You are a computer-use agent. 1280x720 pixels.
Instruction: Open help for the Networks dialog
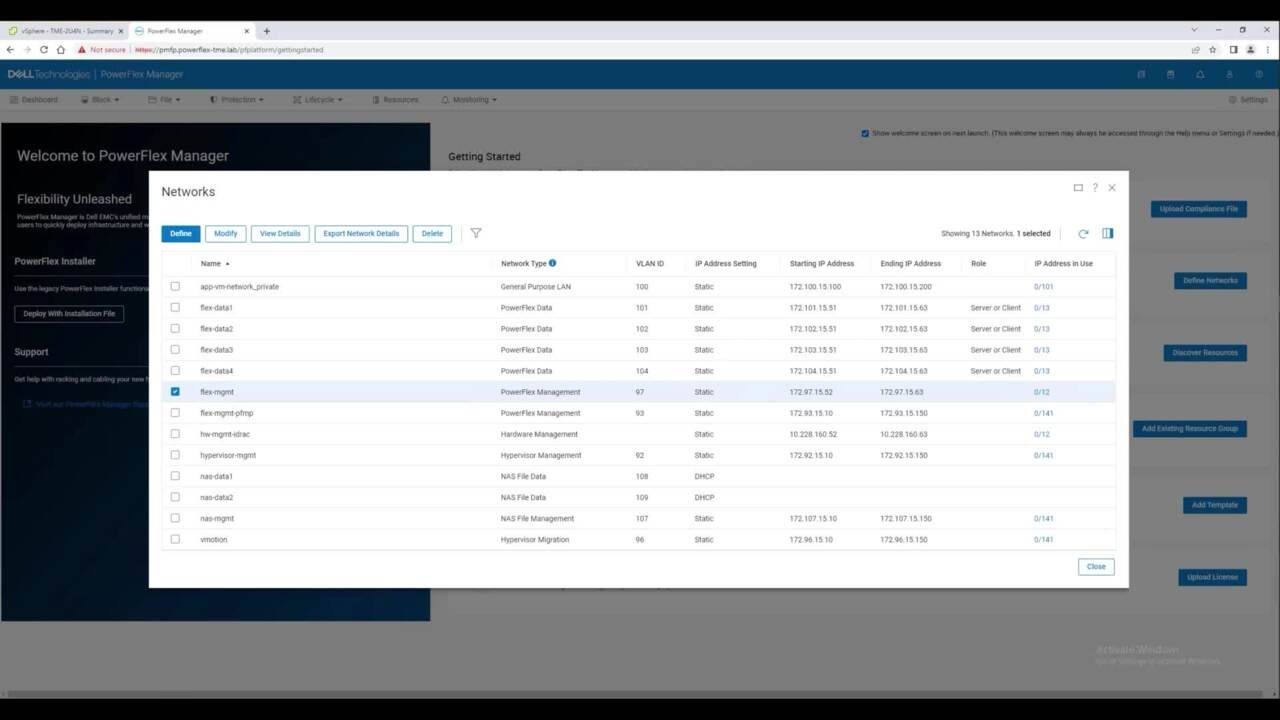tap(1095, 187)
